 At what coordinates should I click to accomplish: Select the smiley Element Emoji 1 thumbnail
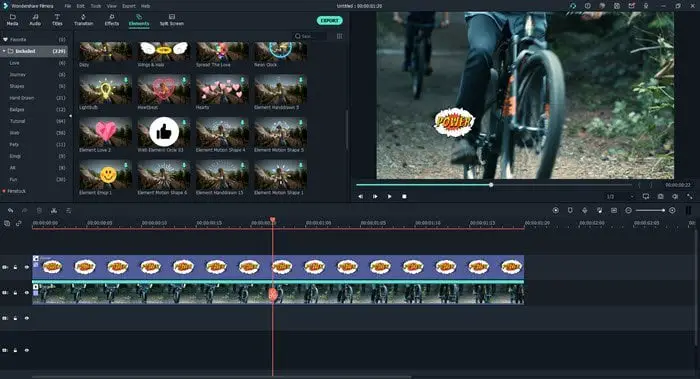point(105,175)
